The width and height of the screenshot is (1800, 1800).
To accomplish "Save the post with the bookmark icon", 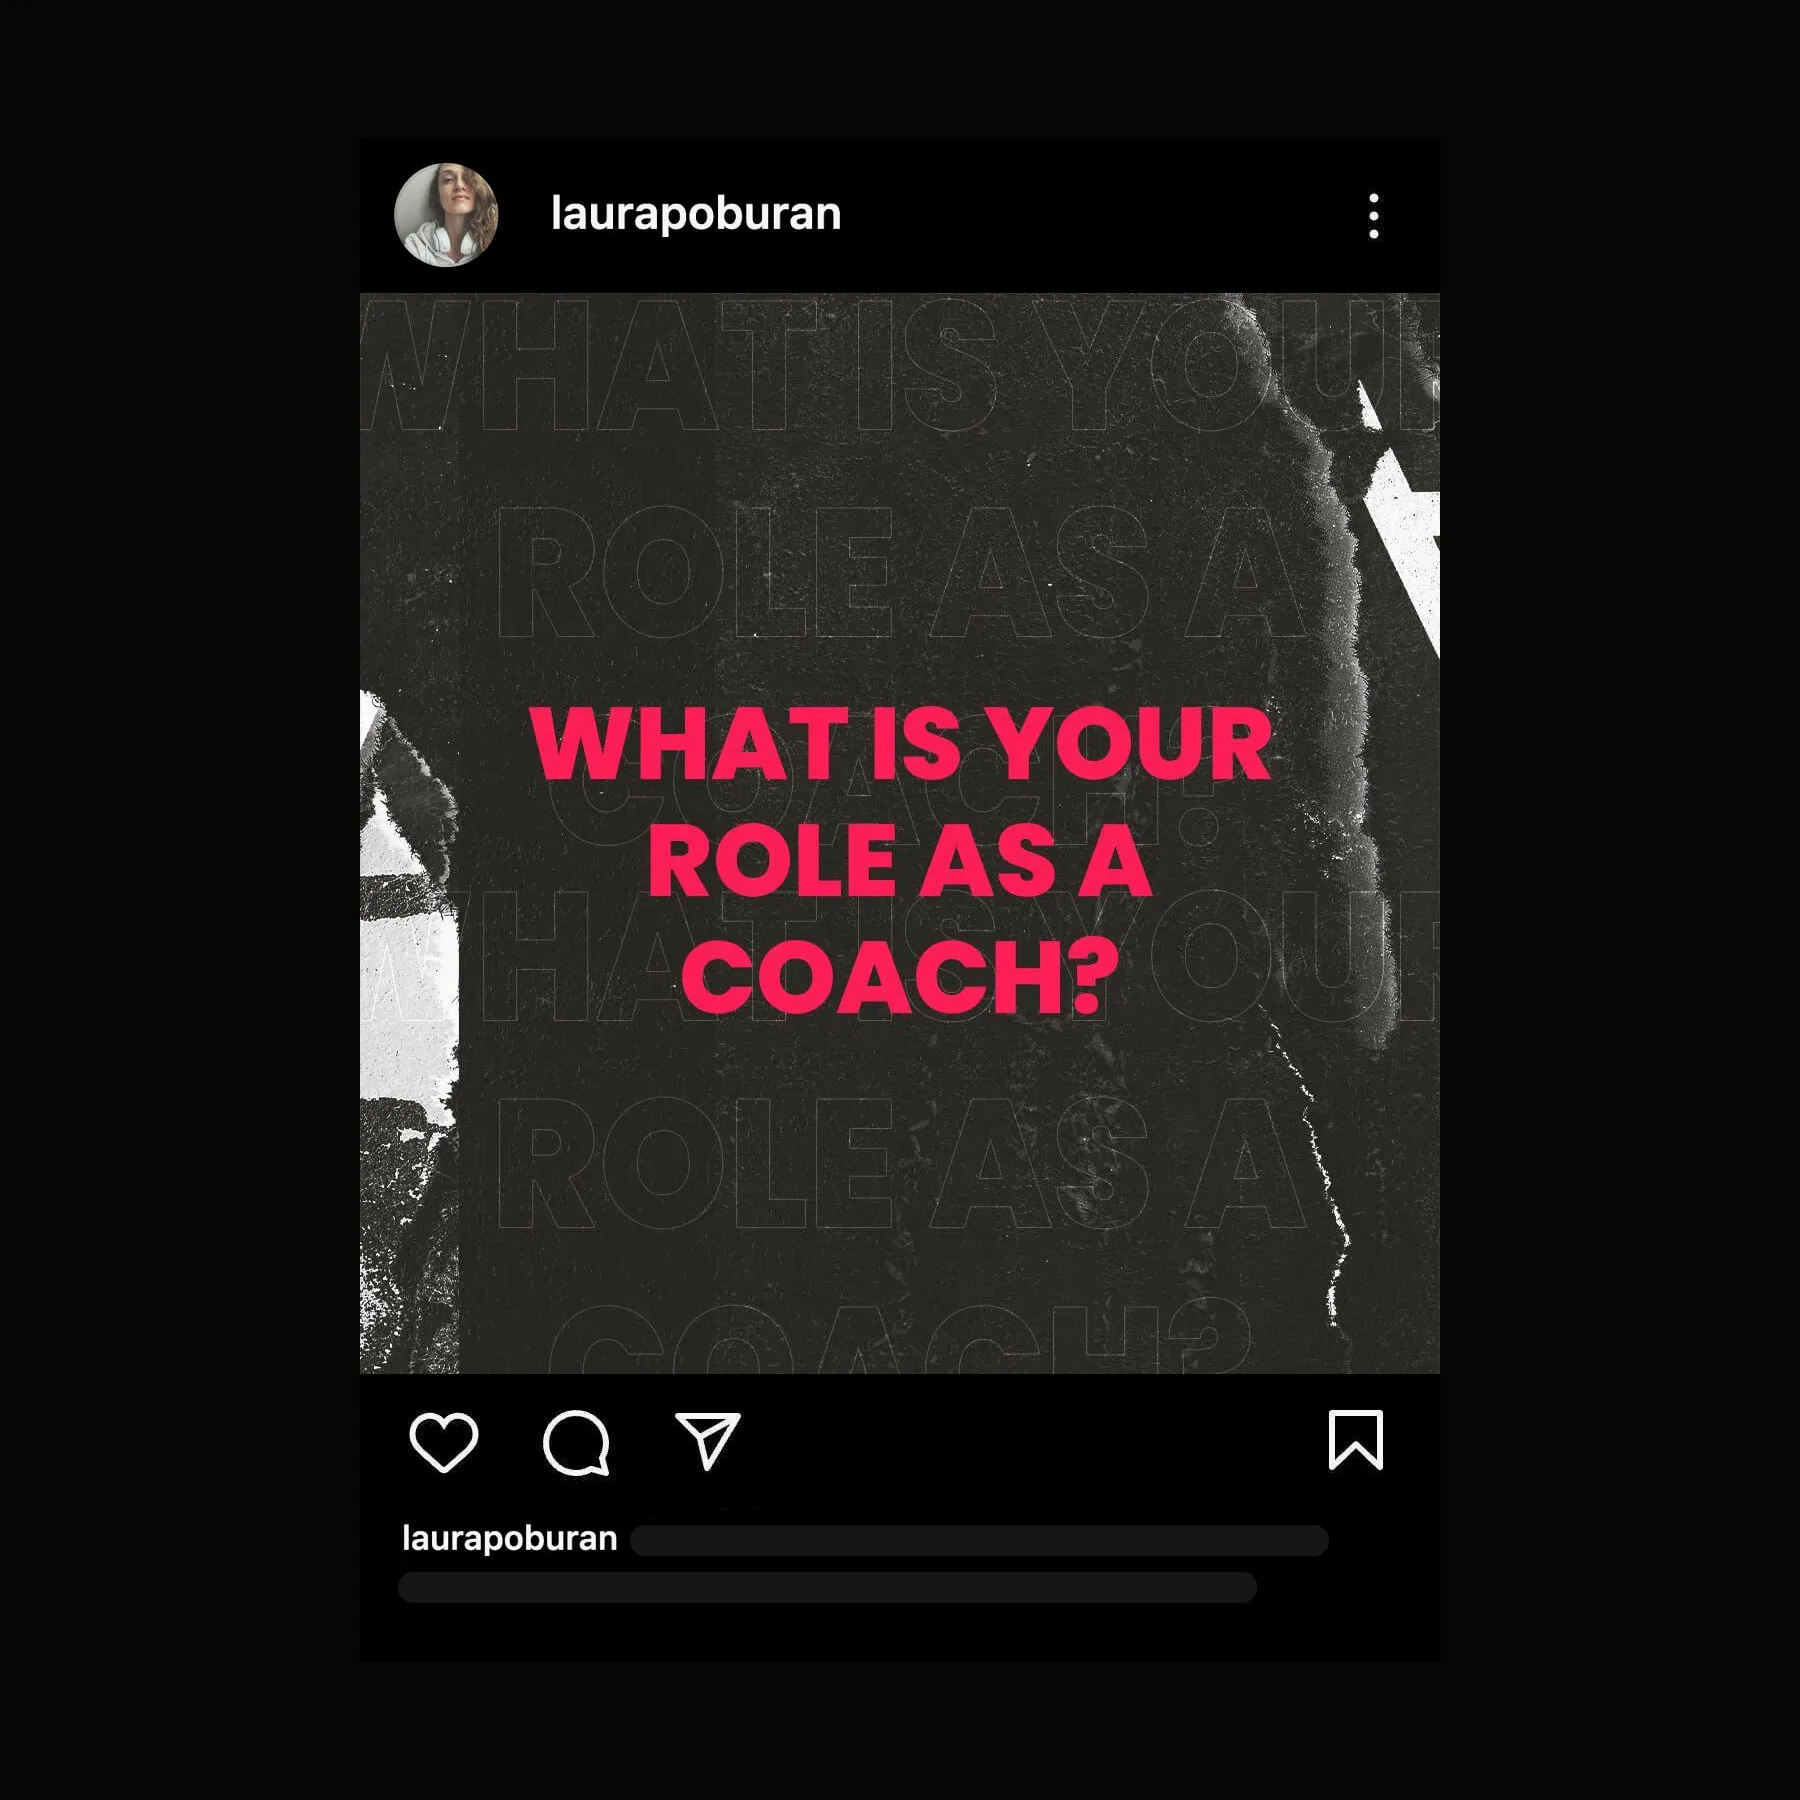I will tap(1356, 1440).
